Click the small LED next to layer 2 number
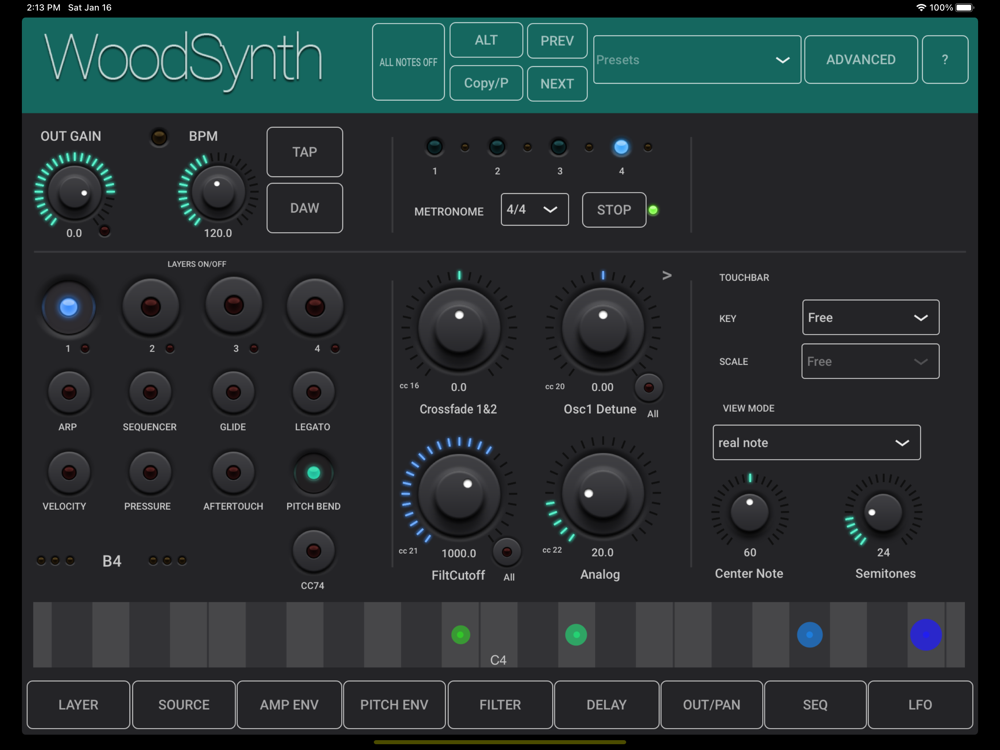 pyautogui.click(x=170, y=348)
